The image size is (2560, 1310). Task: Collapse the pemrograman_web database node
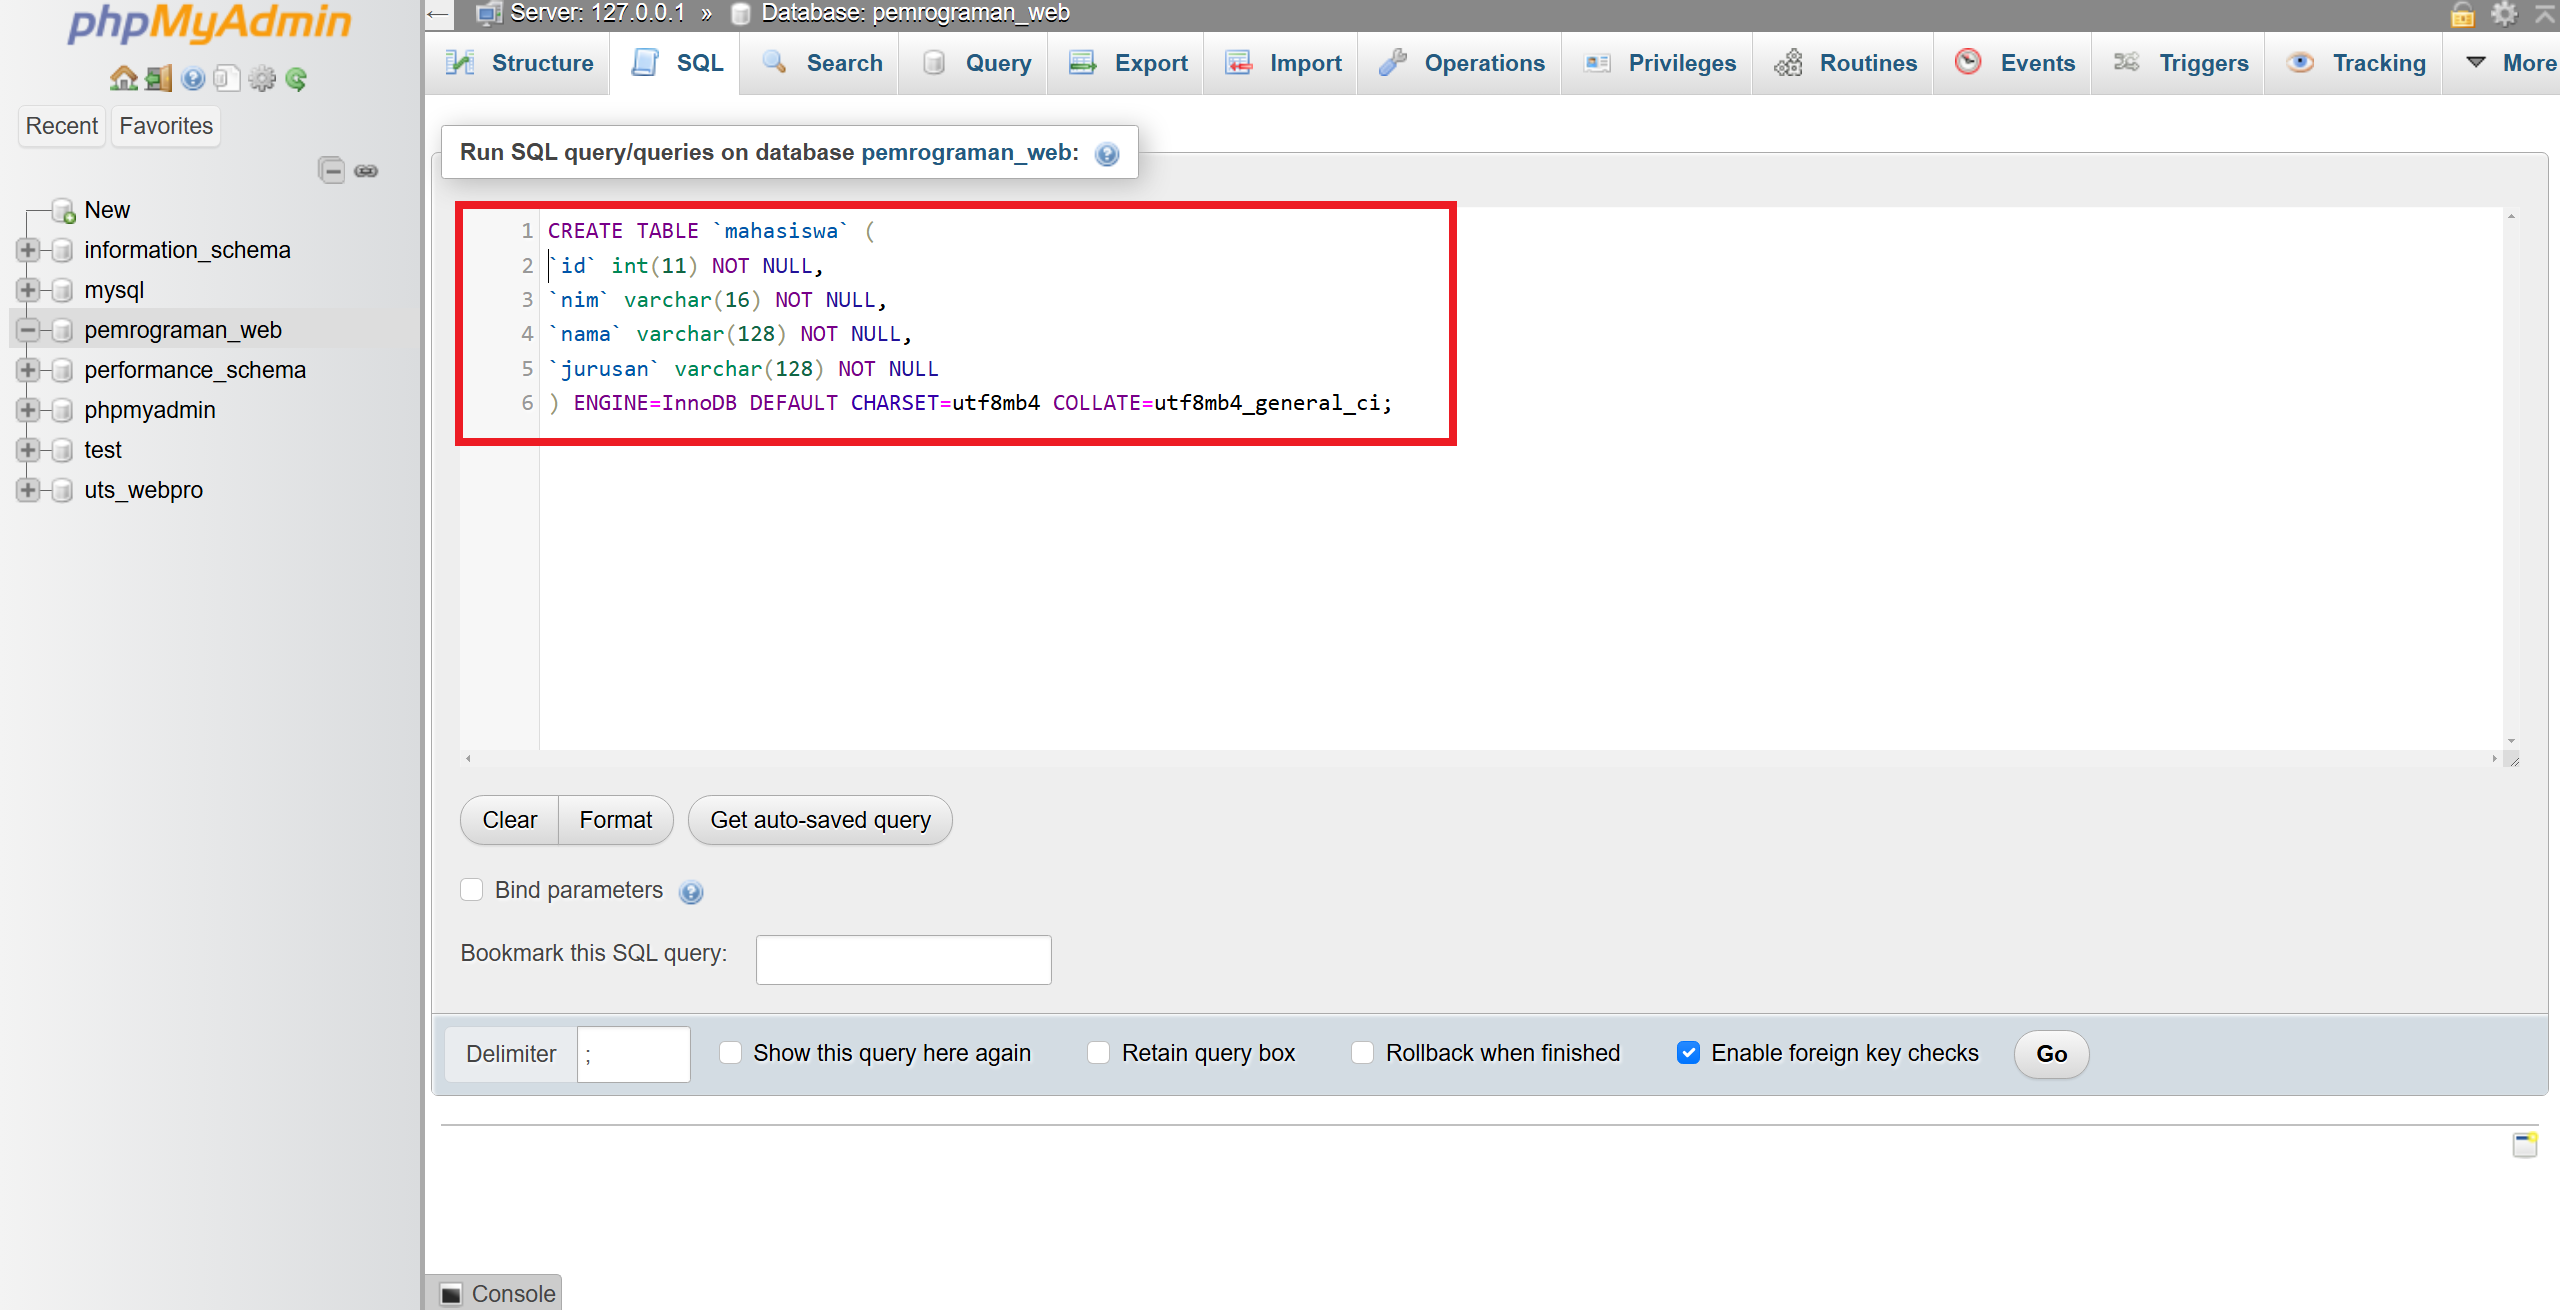(x=28, y=330)
